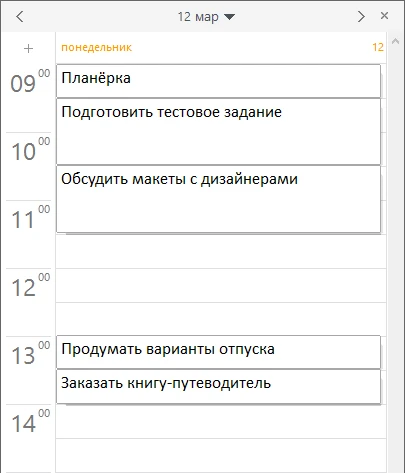Go to the next day arrow
This screenshot has width=405, height=473.
(x=361, y=16)
